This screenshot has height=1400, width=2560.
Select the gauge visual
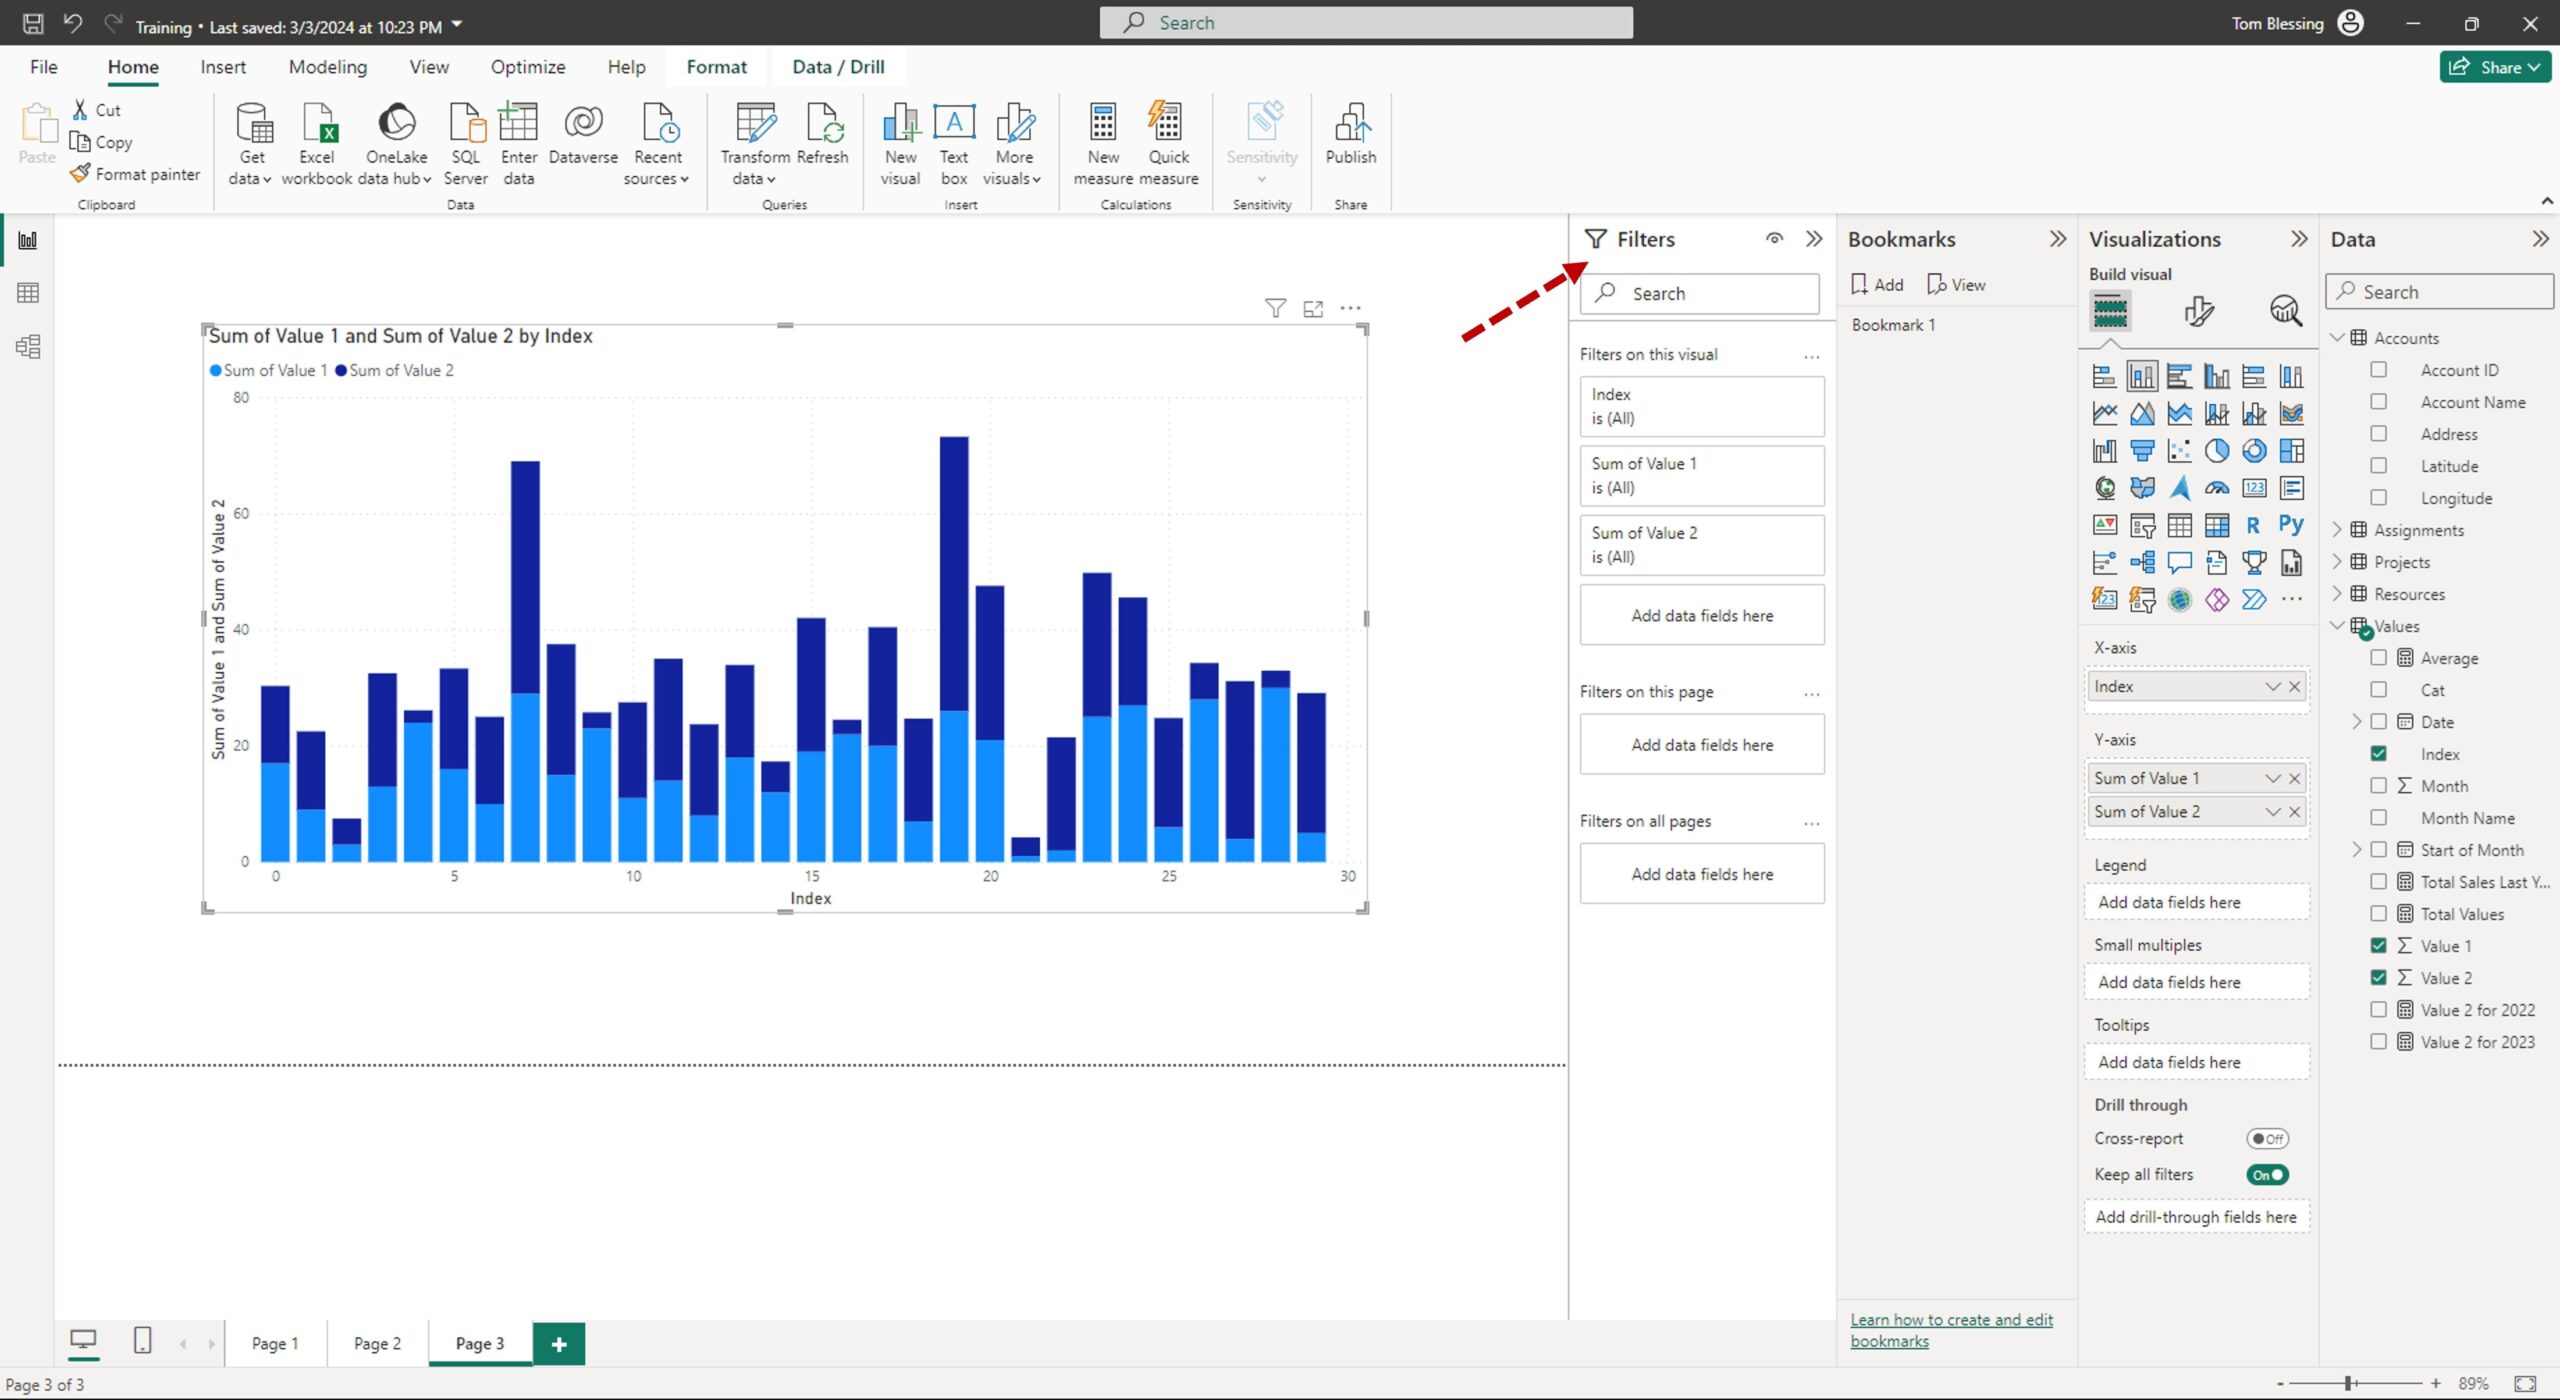pos(2217,487)
